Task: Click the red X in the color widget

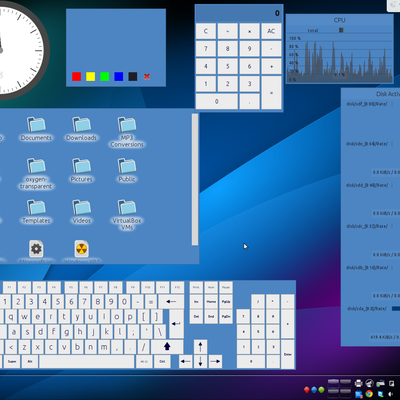Action: click(x=147, y=77)
